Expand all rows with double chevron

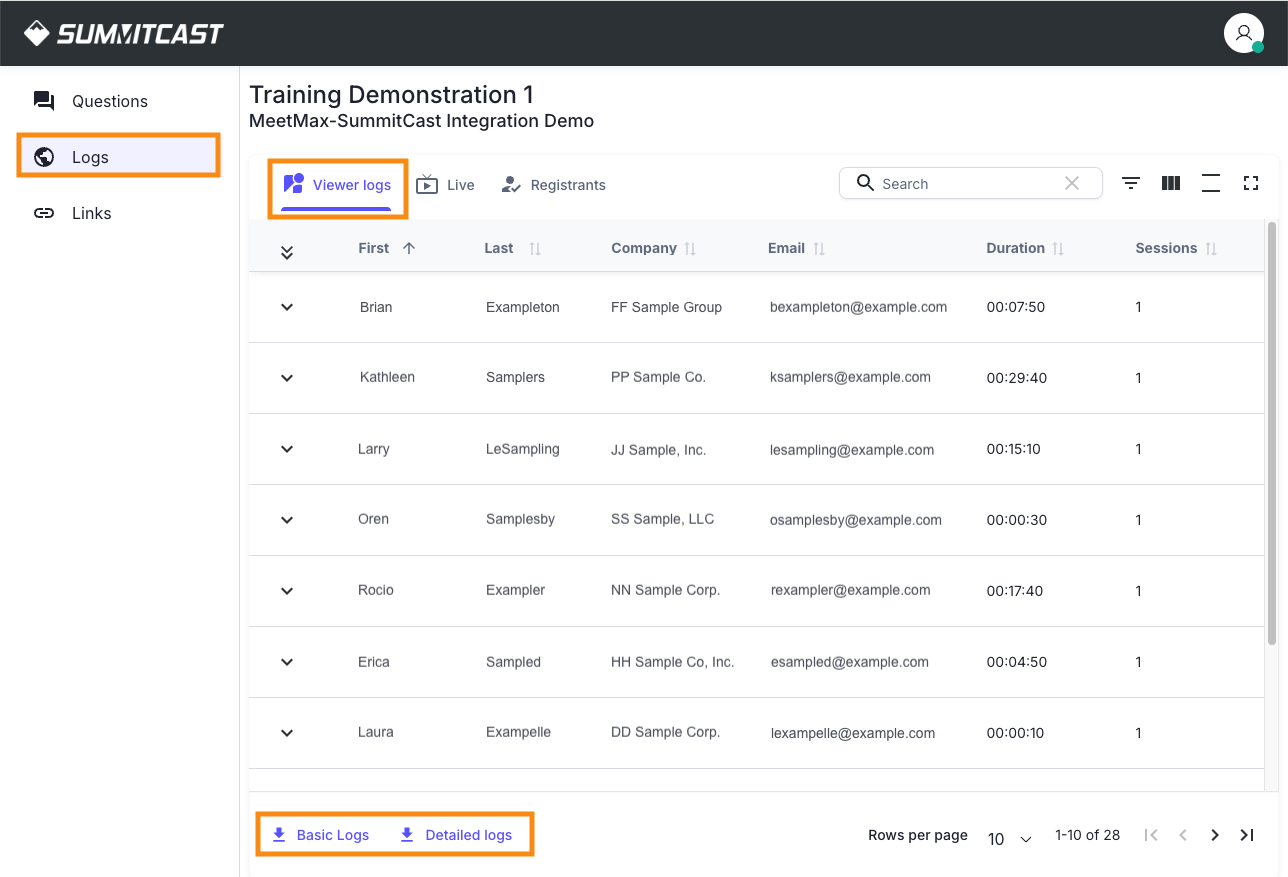(287, 253)
